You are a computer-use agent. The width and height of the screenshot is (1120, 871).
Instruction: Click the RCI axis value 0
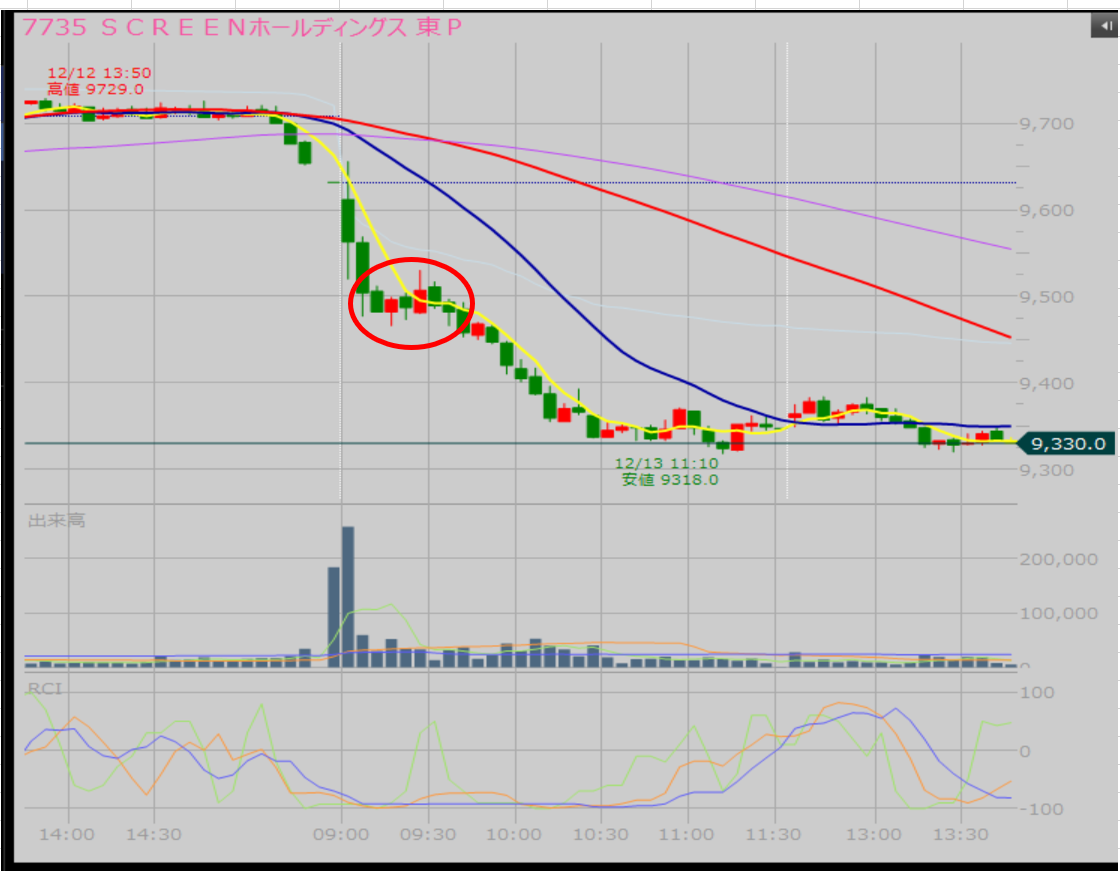(1025, 751)
